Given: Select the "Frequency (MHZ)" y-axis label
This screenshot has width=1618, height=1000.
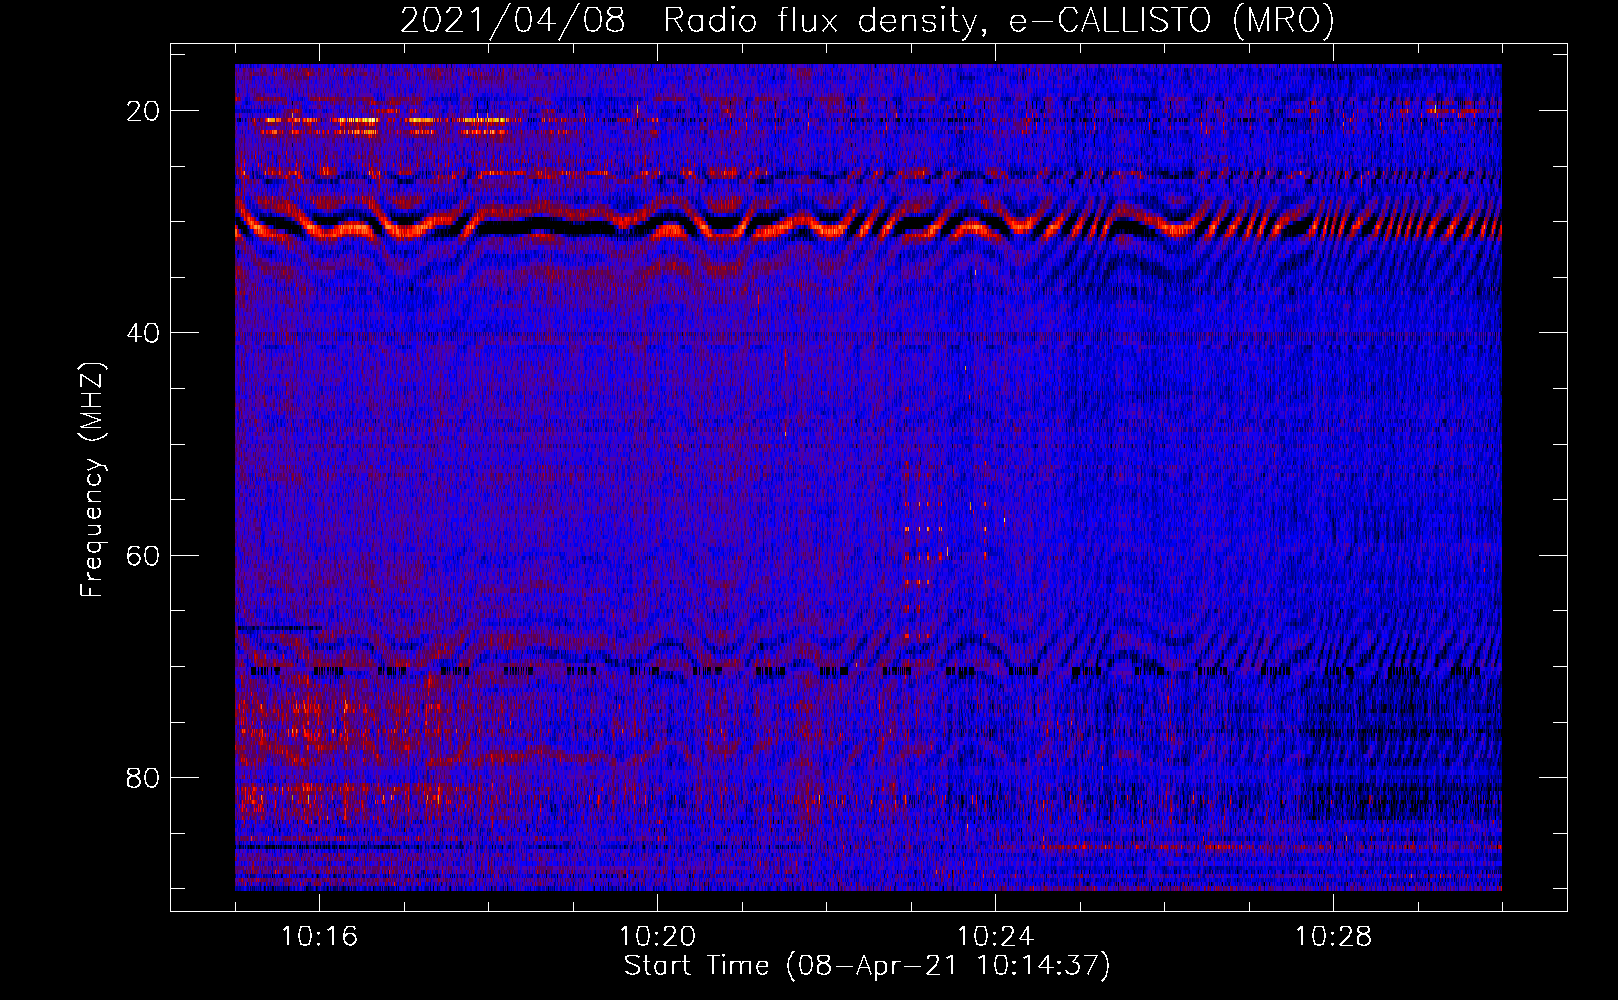Looking at the screenshot, I should pyautogui.click(x=92, y=480).
